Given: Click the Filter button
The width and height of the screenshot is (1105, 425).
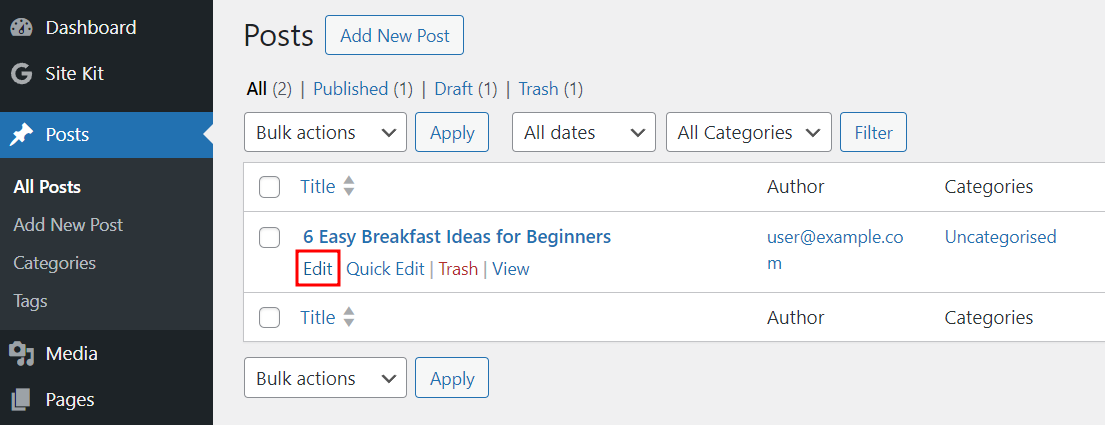Looking at the screenshot, I should (873, 132).
